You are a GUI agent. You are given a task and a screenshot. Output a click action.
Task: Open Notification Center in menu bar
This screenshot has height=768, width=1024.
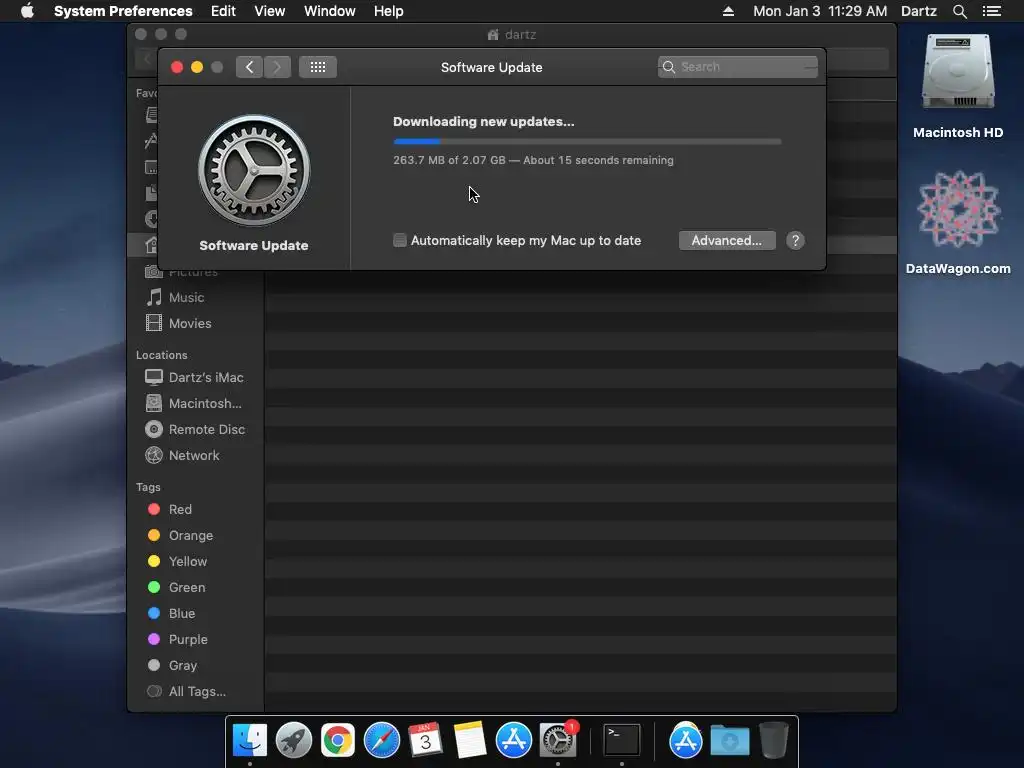991,11
